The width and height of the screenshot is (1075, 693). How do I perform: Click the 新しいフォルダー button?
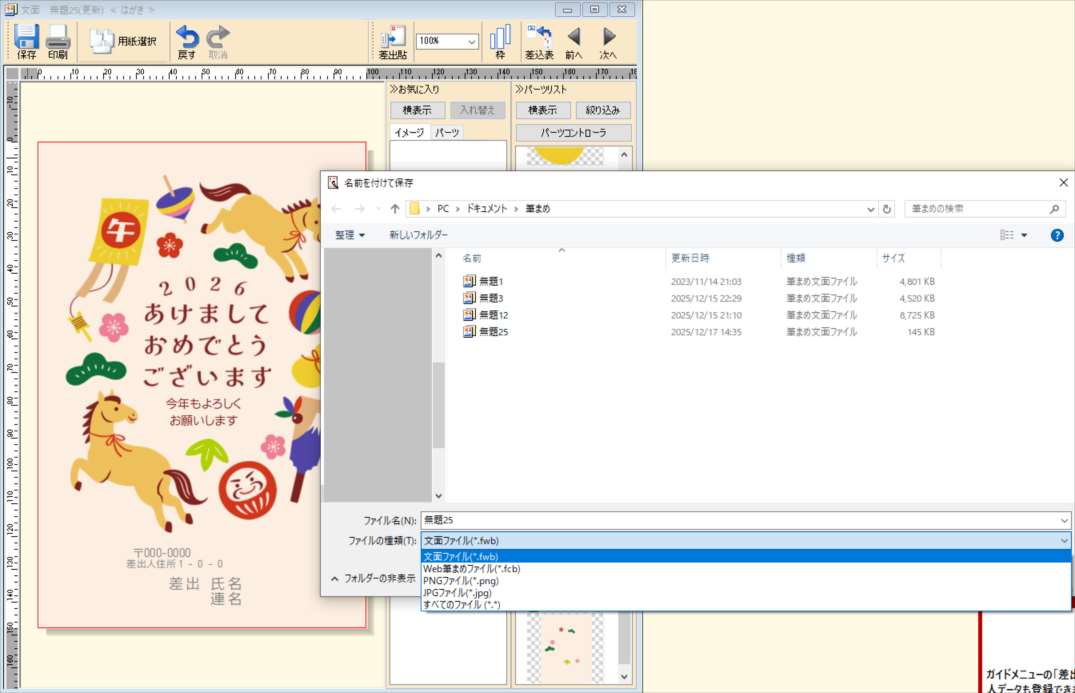418,235
